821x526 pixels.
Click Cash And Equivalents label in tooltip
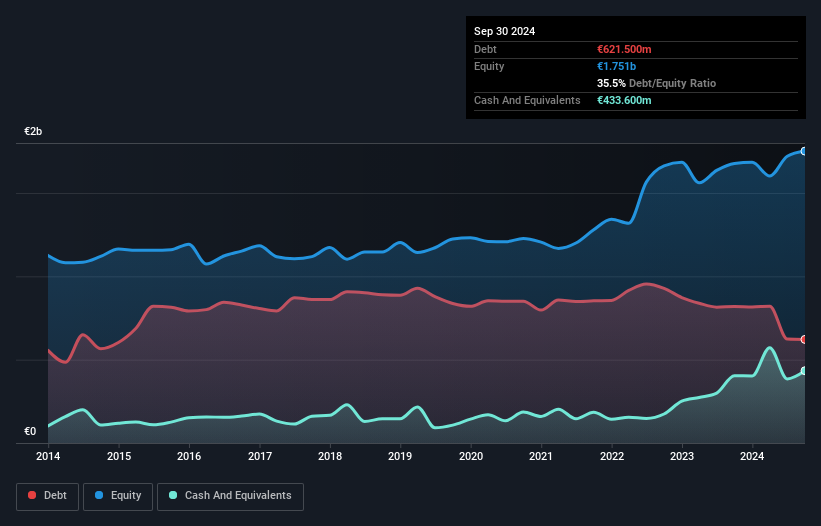click(x=527, y=100)
